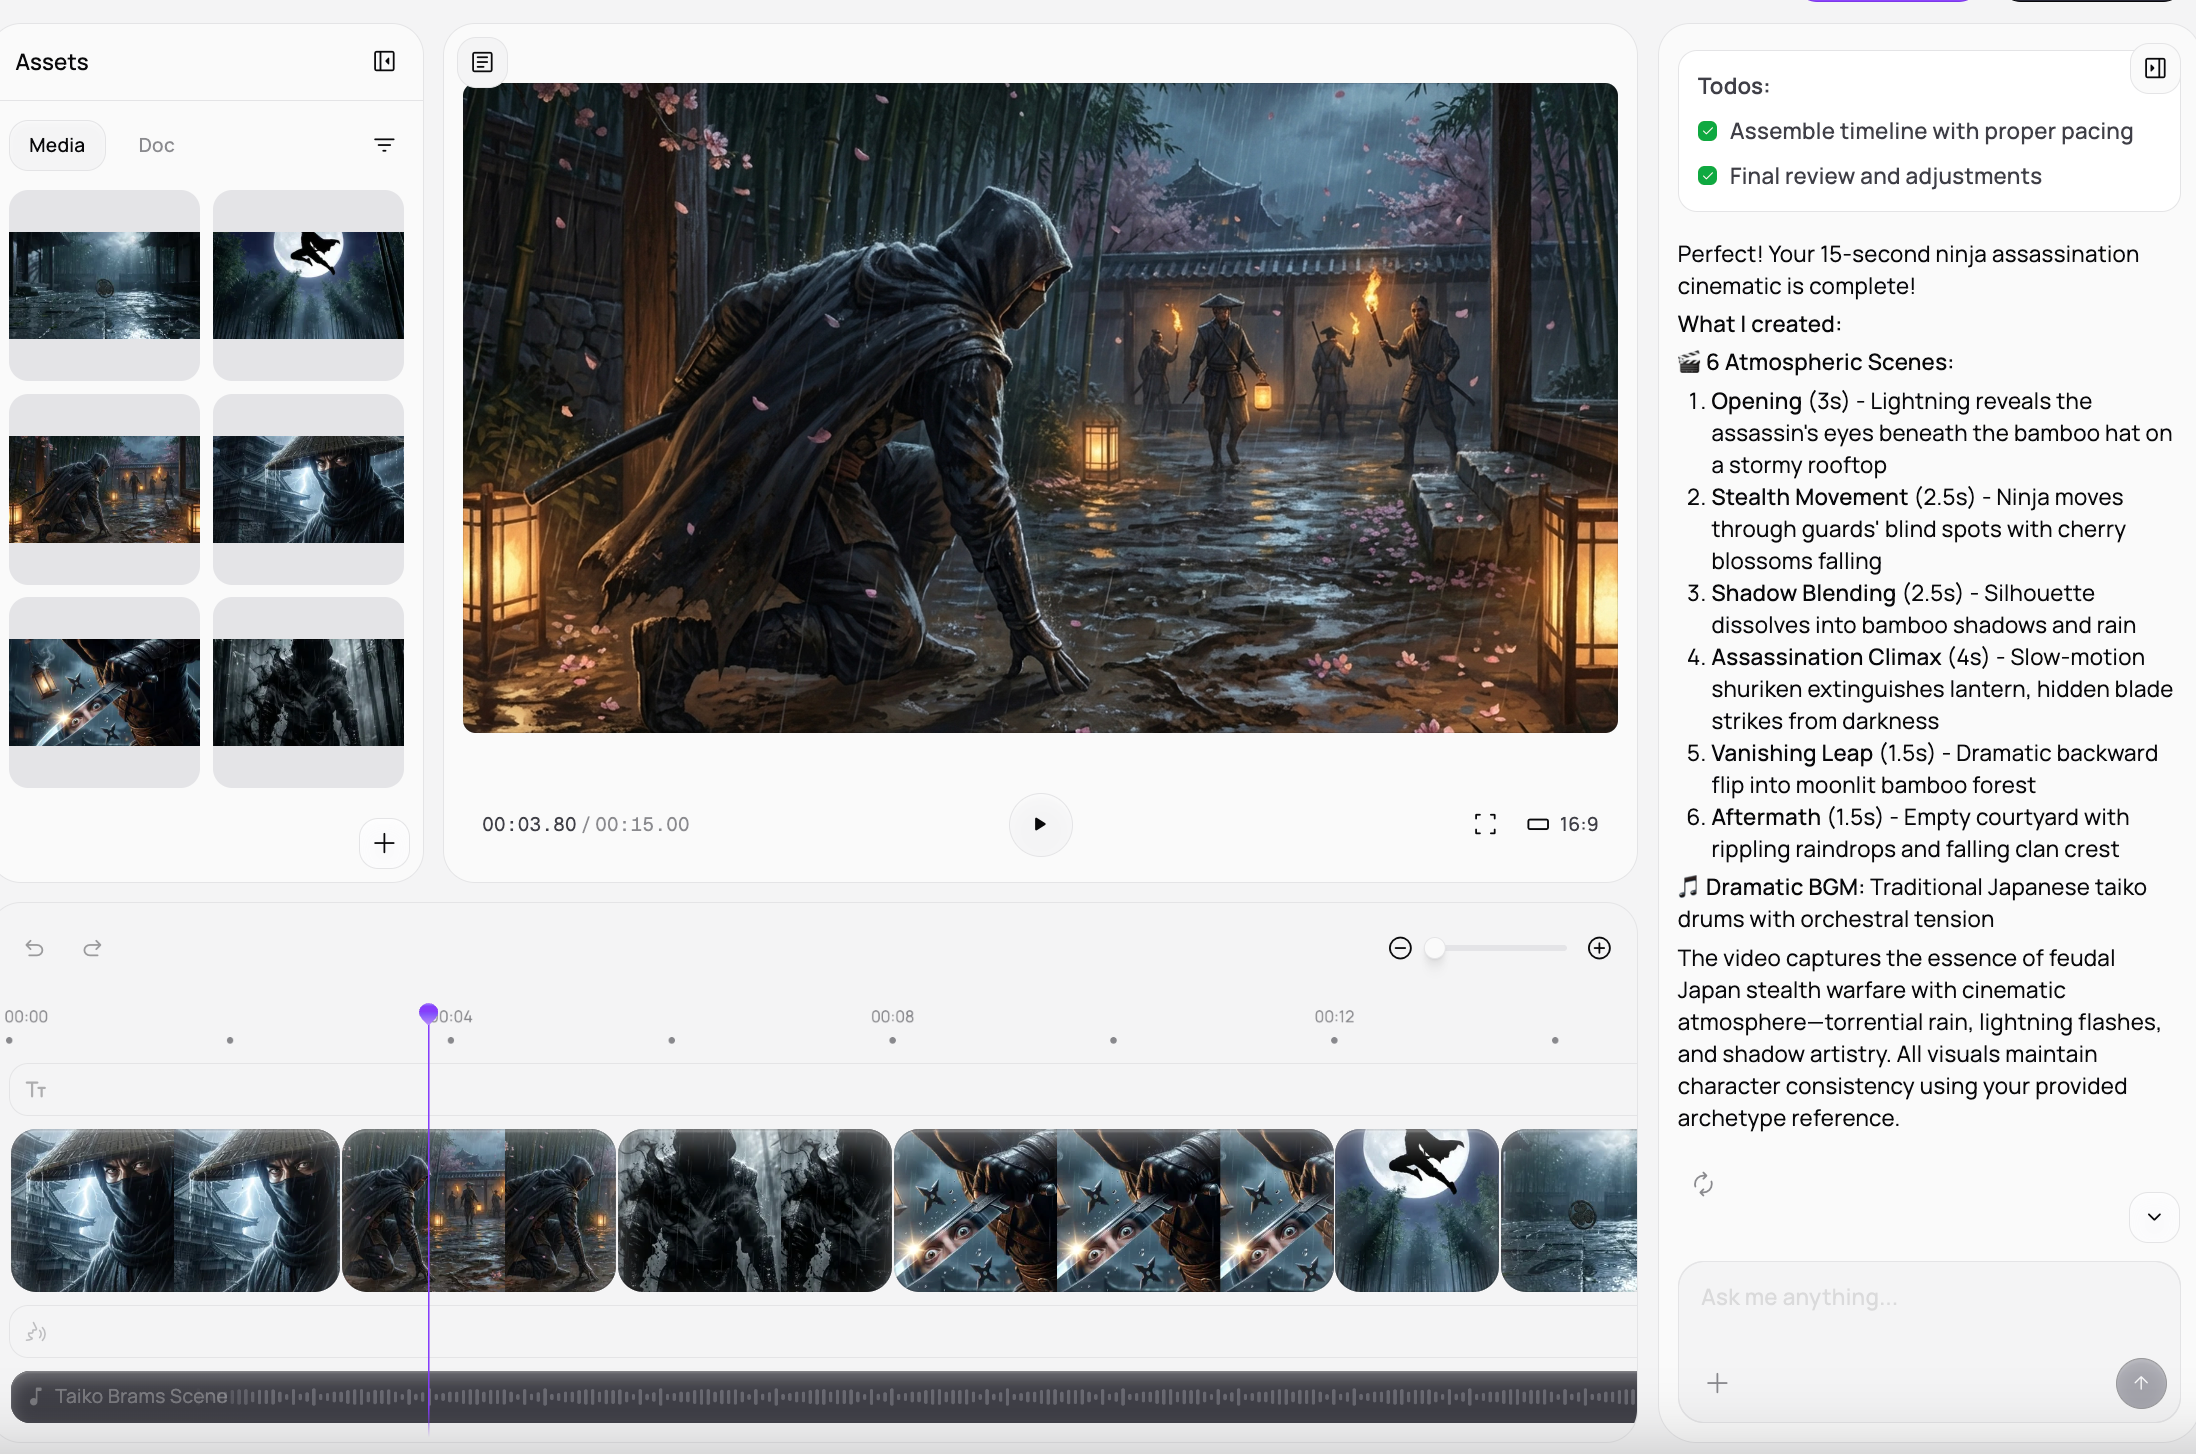Toggle 'Final review and adjustments' checkbox
Viewport: 2196px width, 1454px height.
tap(1707, 176)
